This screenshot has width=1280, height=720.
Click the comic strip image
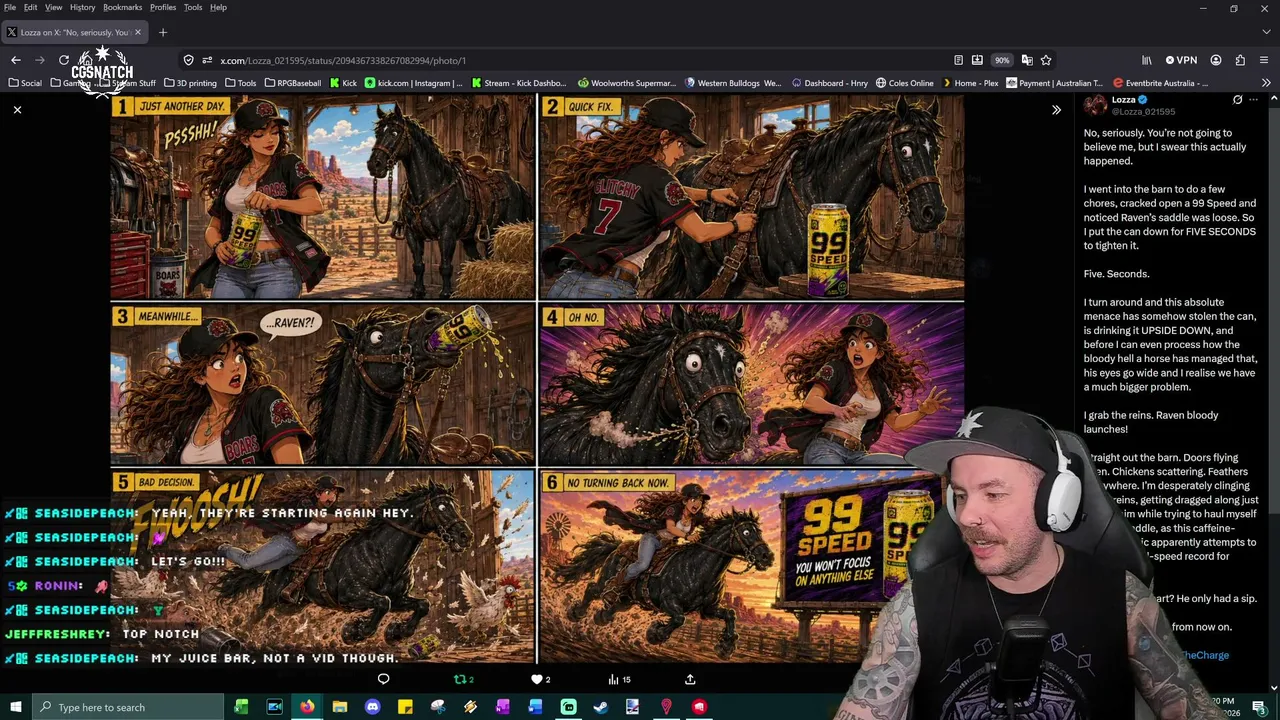coord(537,379)
